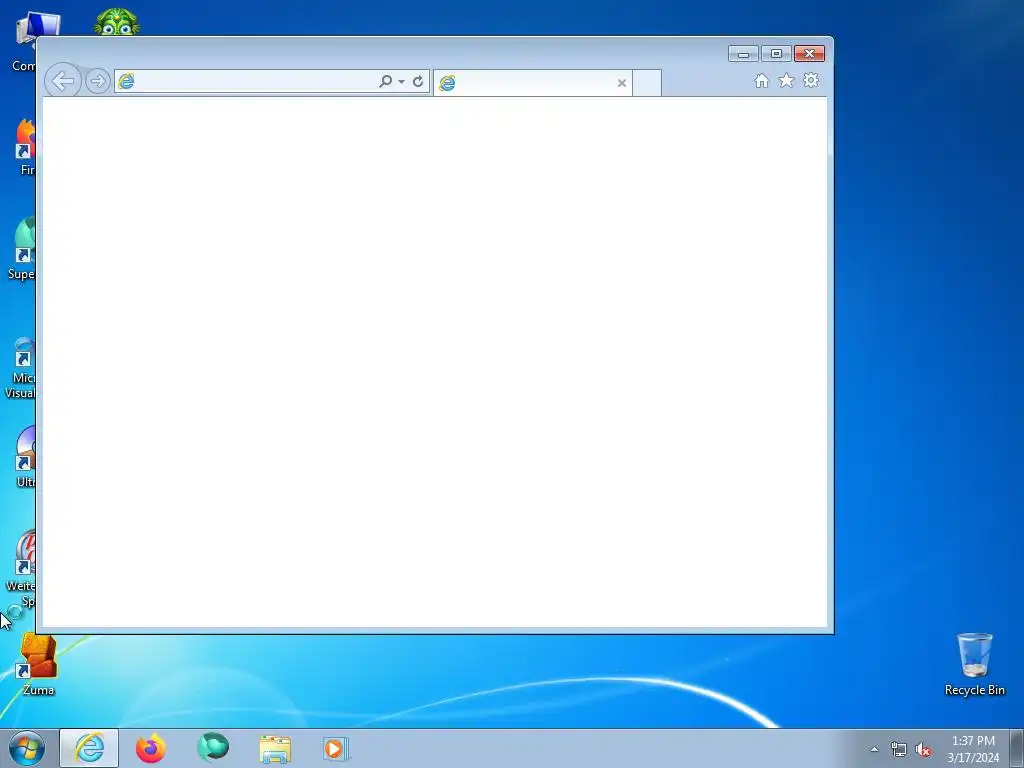This screenshot has height=768, width=1024.
Task: Select the green Zuma frog desktop icon
Action: (x=116, y=22)
